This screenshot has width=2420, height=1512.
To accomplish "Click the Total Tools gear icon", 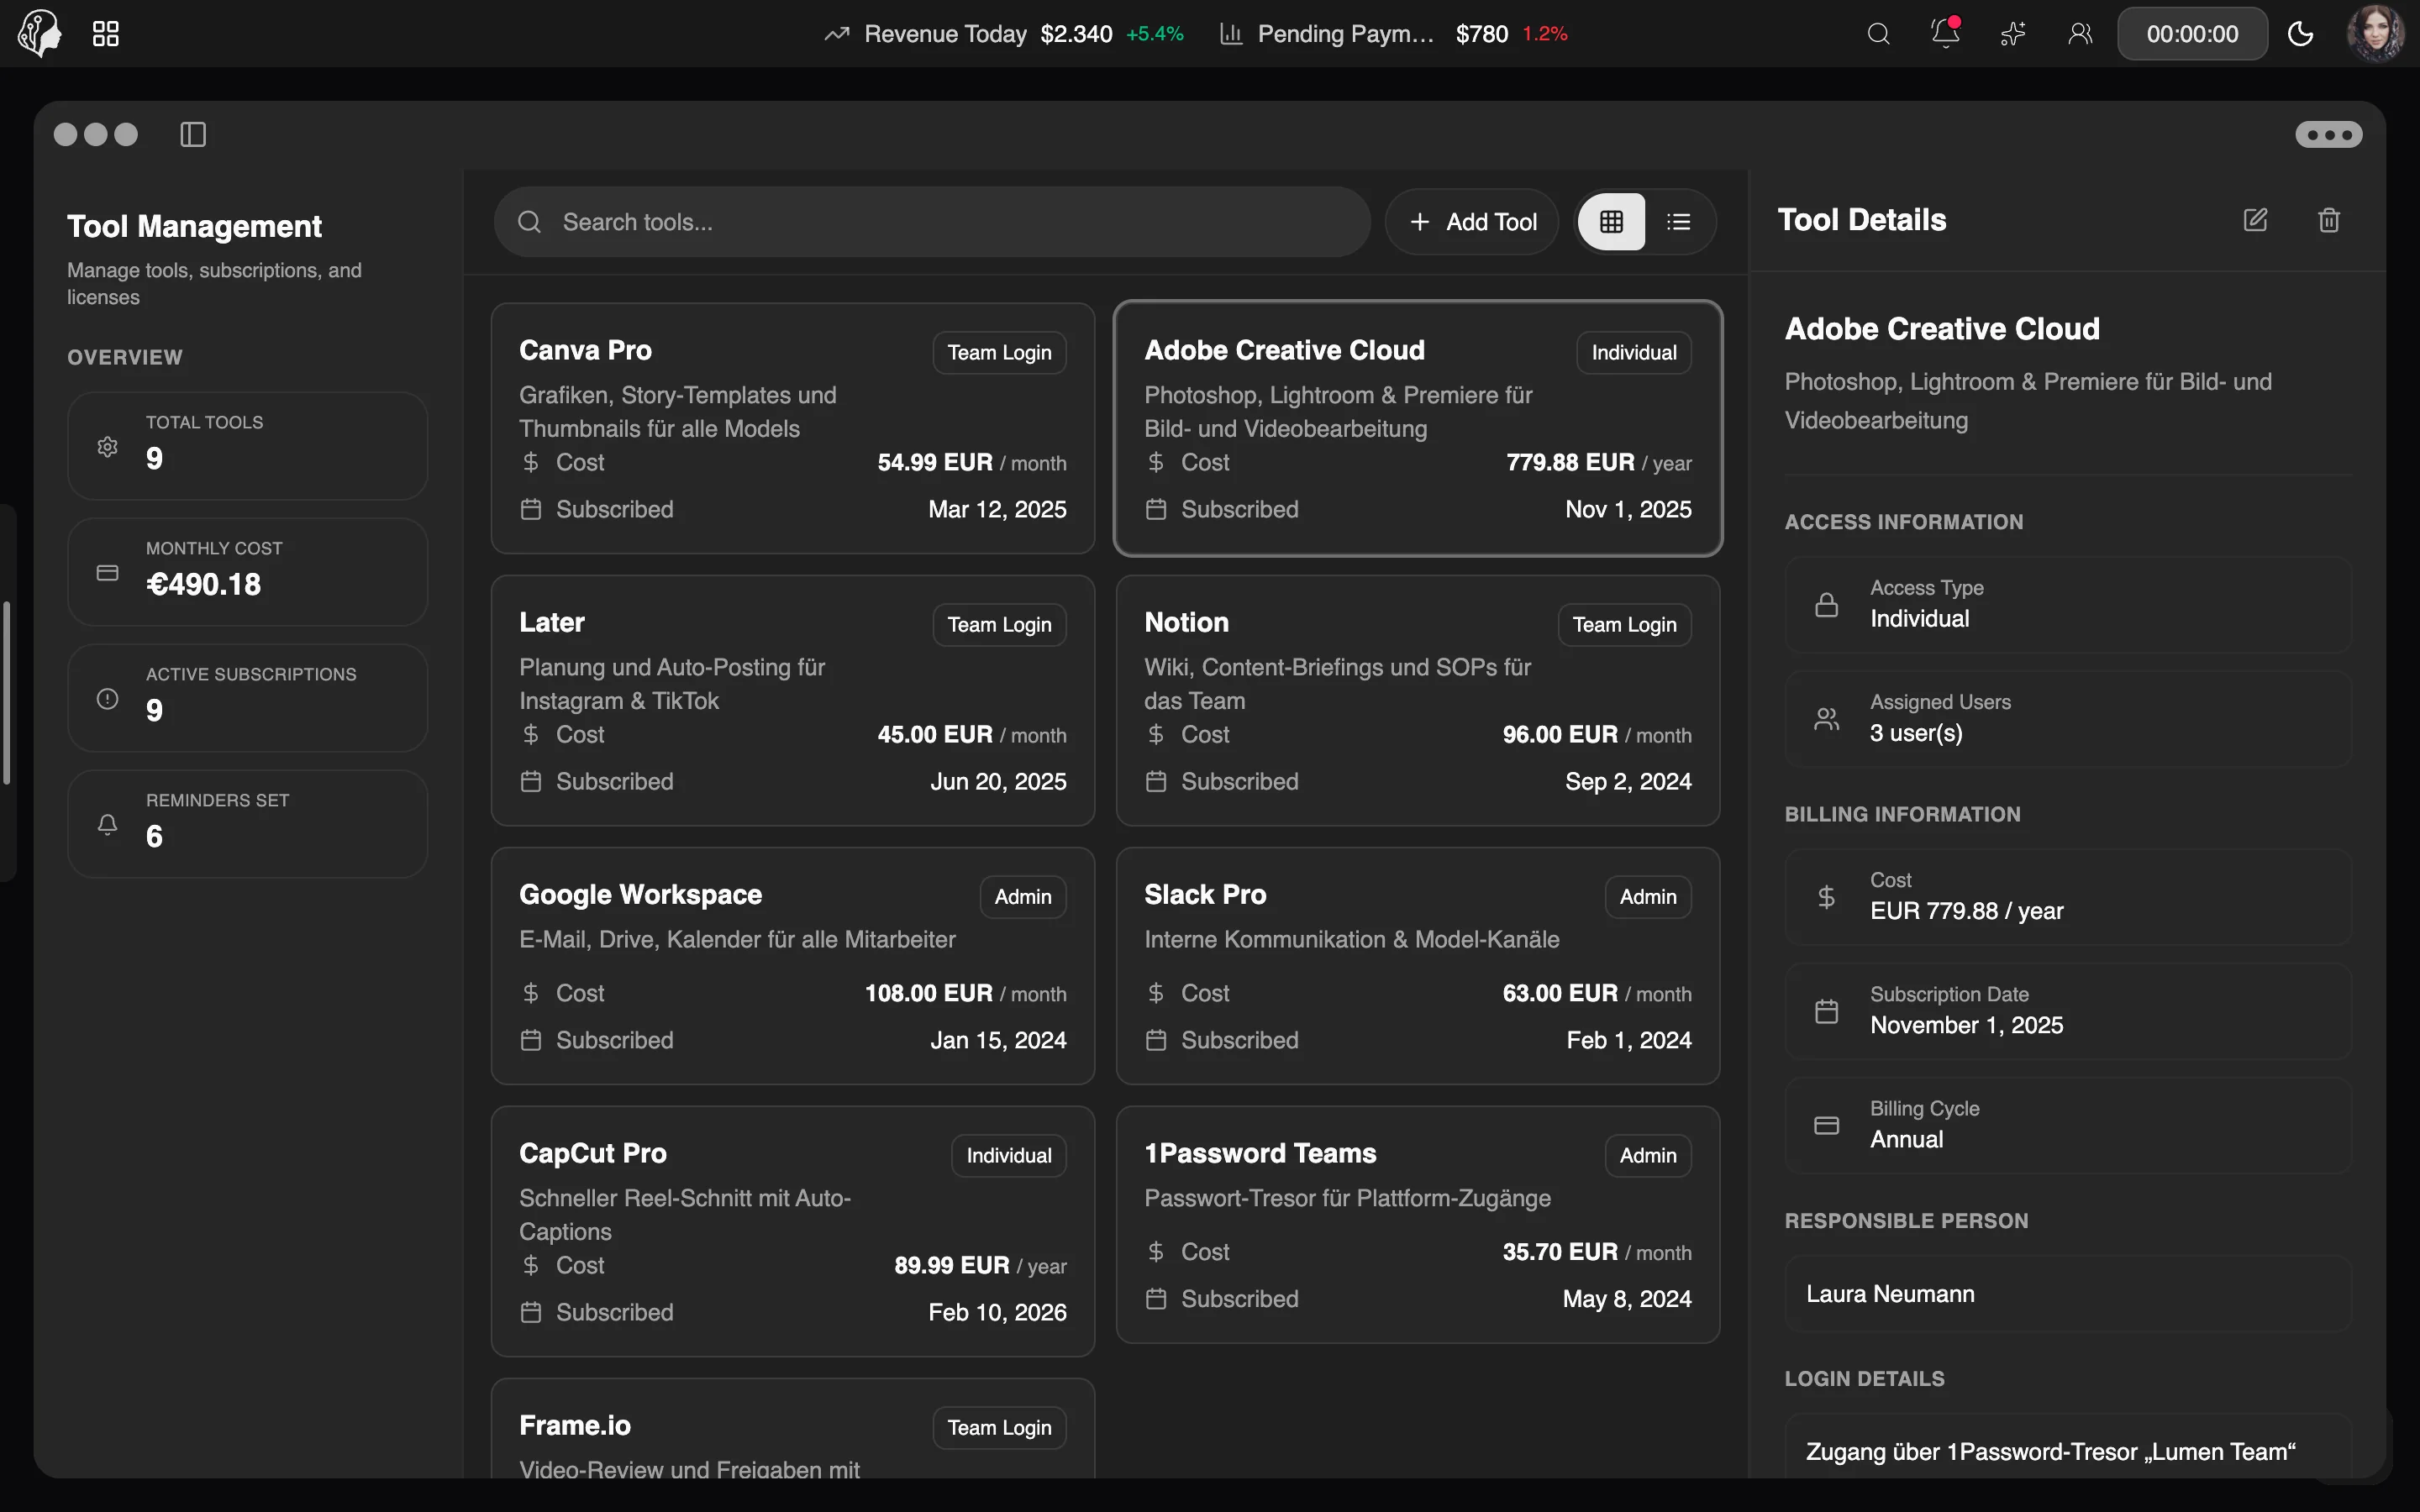I will (x=107, y=446).
